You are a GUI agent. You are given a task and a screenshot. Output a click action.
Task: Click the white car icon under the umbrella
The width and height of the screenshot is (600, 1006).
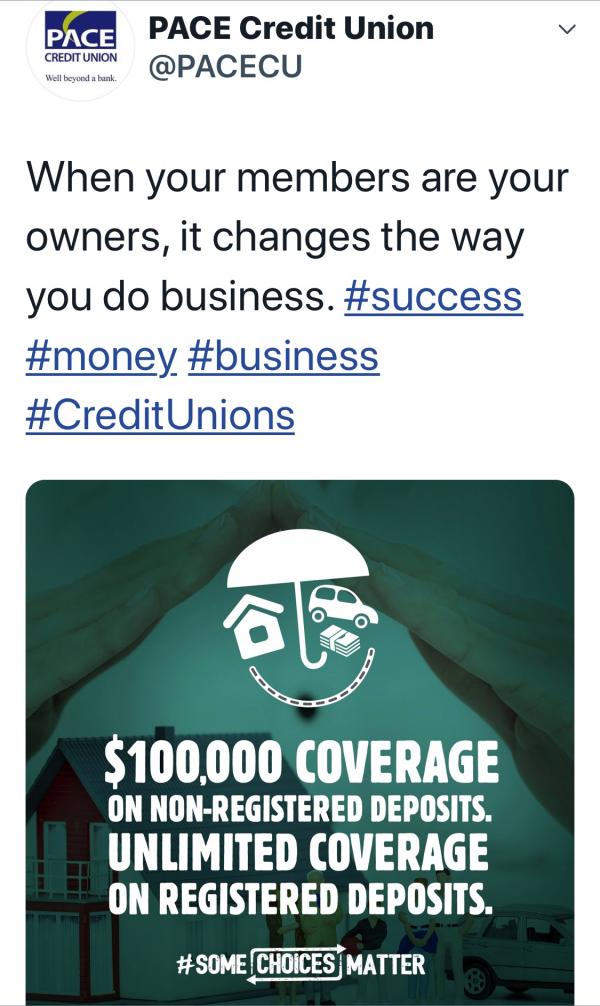click(x=342, y=605)
